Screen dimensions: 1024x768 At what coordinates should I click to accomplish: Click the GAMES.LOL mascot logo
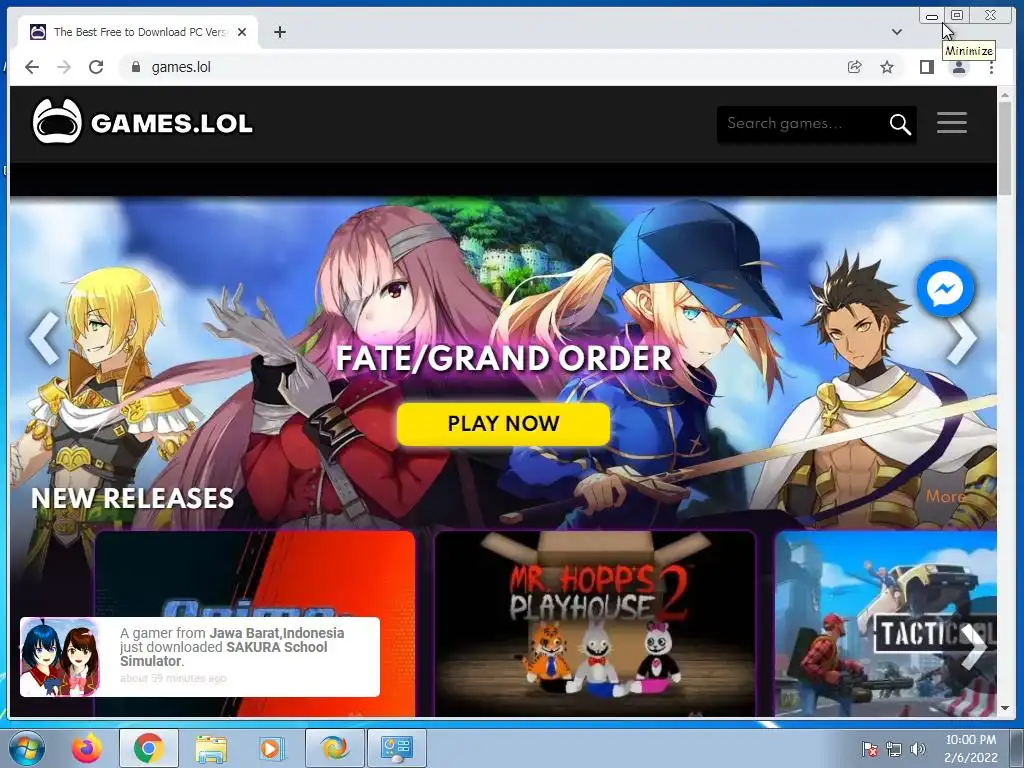[57, 121]
